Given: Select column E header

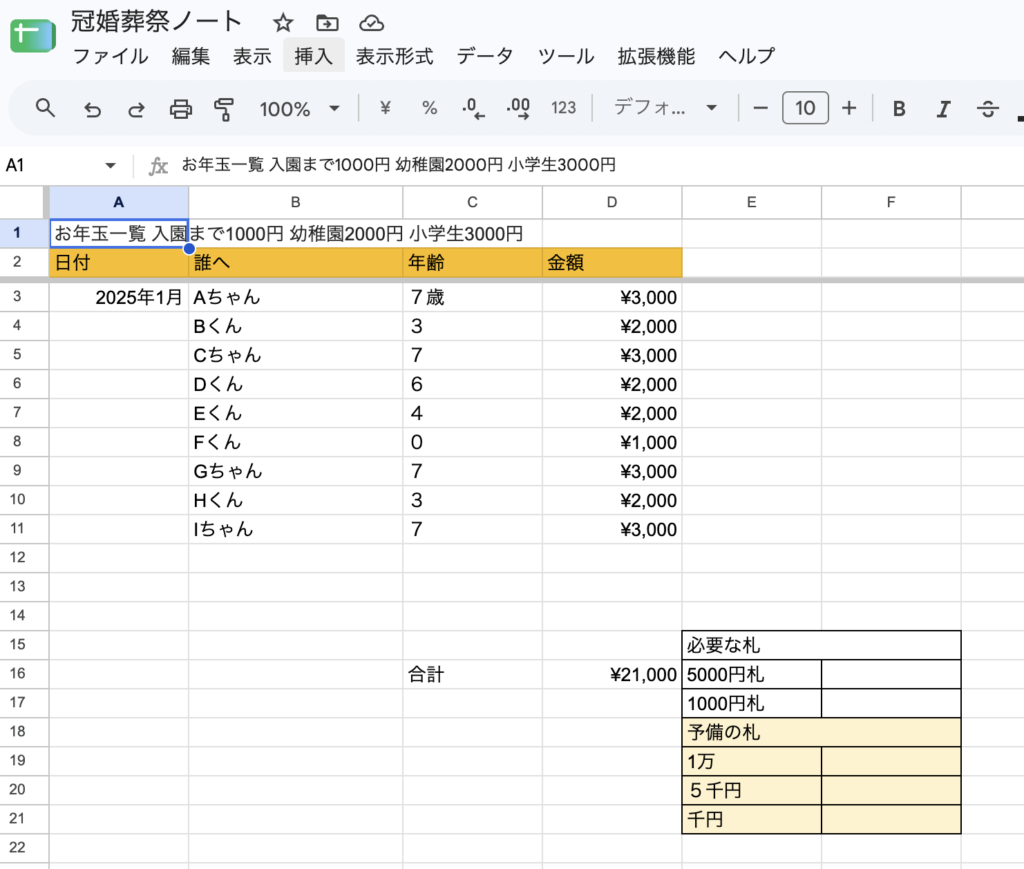Looking at the screenshot, I should click(752, 202).
